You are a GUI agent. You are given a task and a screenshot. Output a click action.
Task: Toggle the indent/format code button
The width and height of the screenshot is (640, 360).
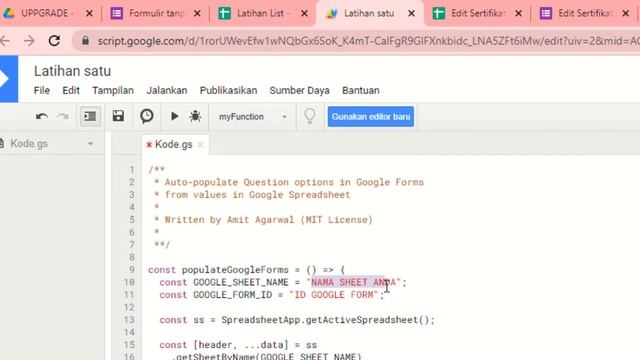pyautogui.click(x=90, y=117)
